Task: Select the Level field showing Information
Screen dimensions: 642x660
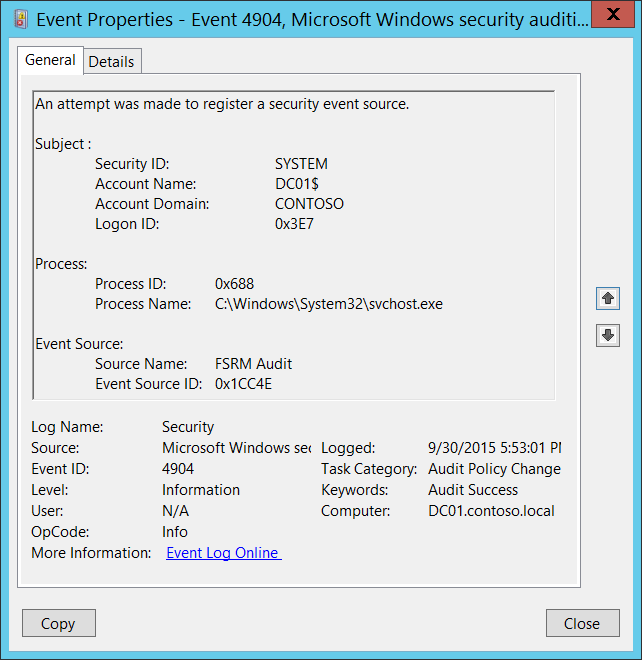Action: (x=201, y=490)
